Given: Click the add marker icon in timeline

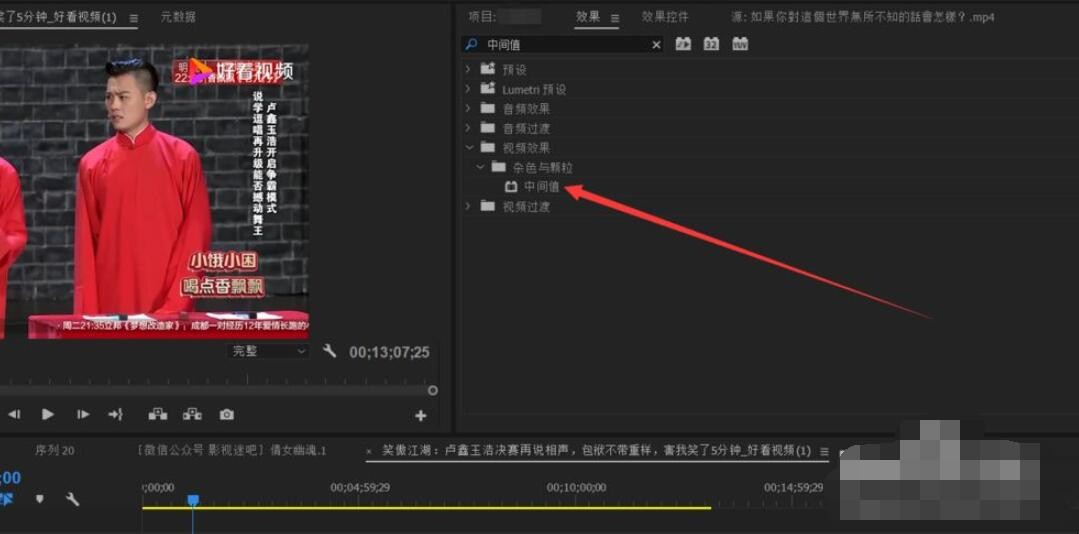Looking at the screenshot, I should click(39, 499).
